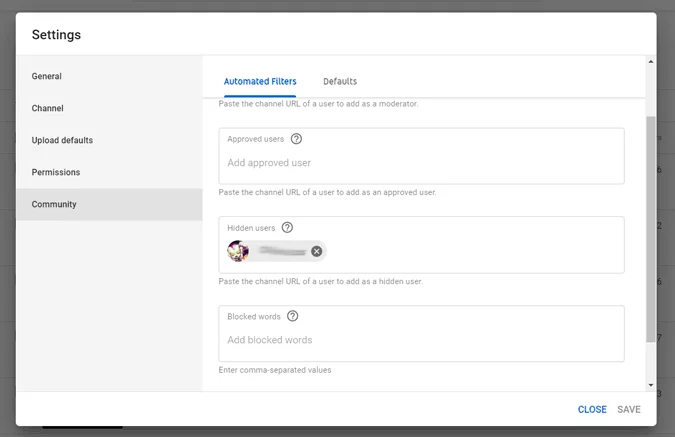The image size is (675, 437).
Task: Focus the Add approved user field
Action: (420, 163)
